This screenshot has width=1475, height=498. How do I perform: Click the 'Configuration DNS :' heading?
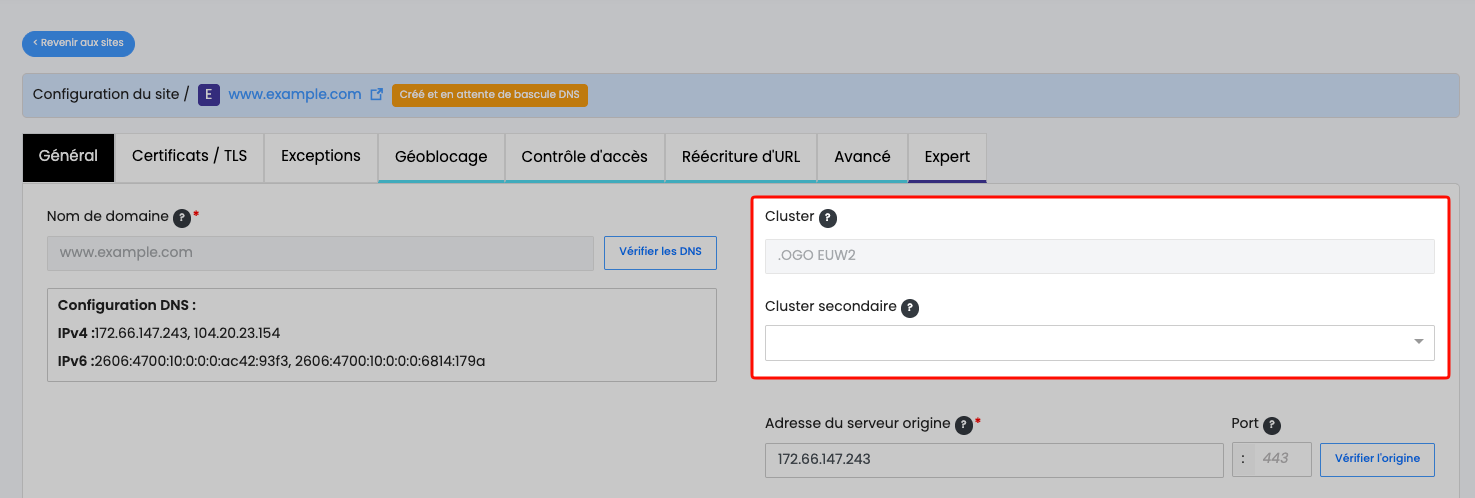click(x=127, y=305)
